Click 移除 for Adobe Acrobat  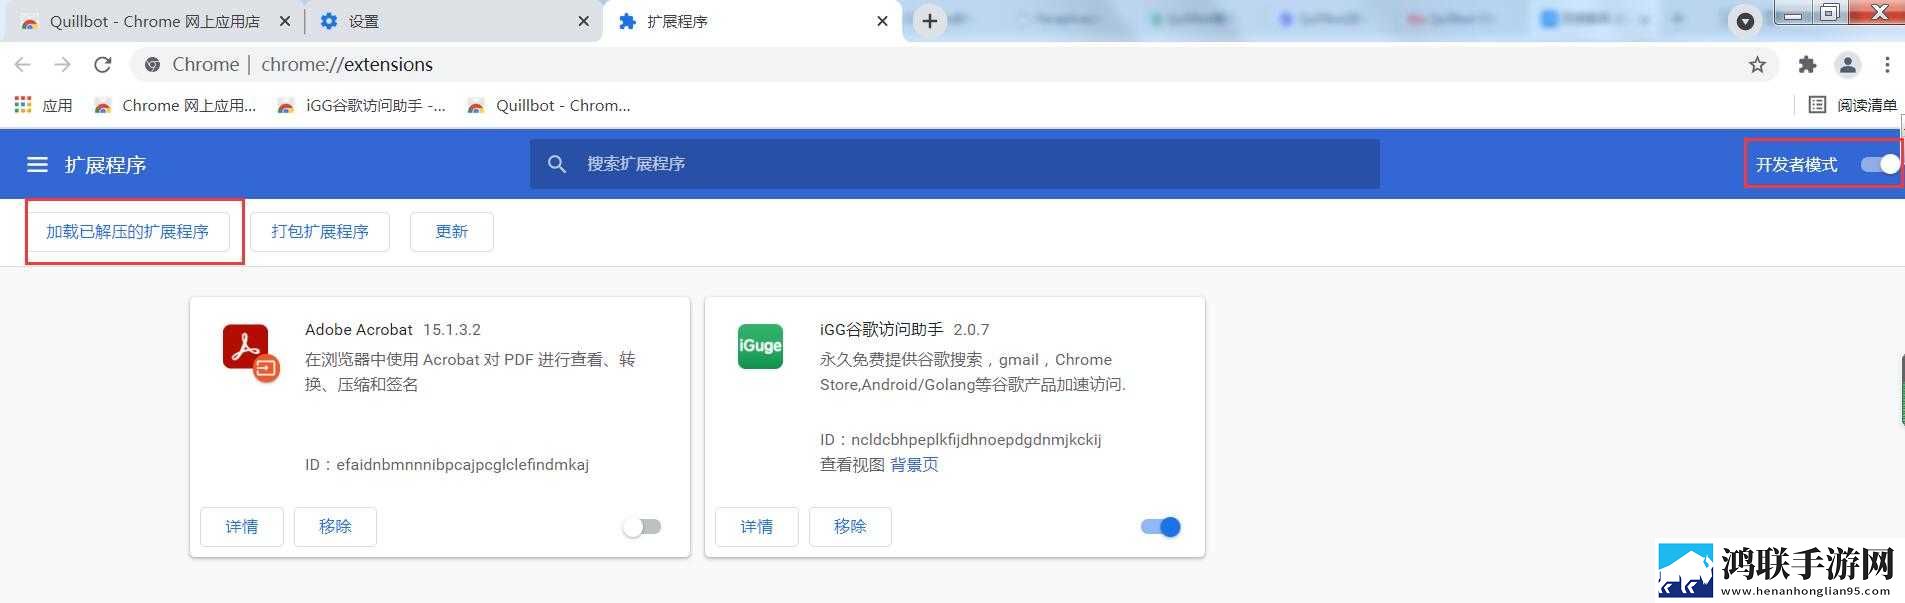(x=335, y=527)
